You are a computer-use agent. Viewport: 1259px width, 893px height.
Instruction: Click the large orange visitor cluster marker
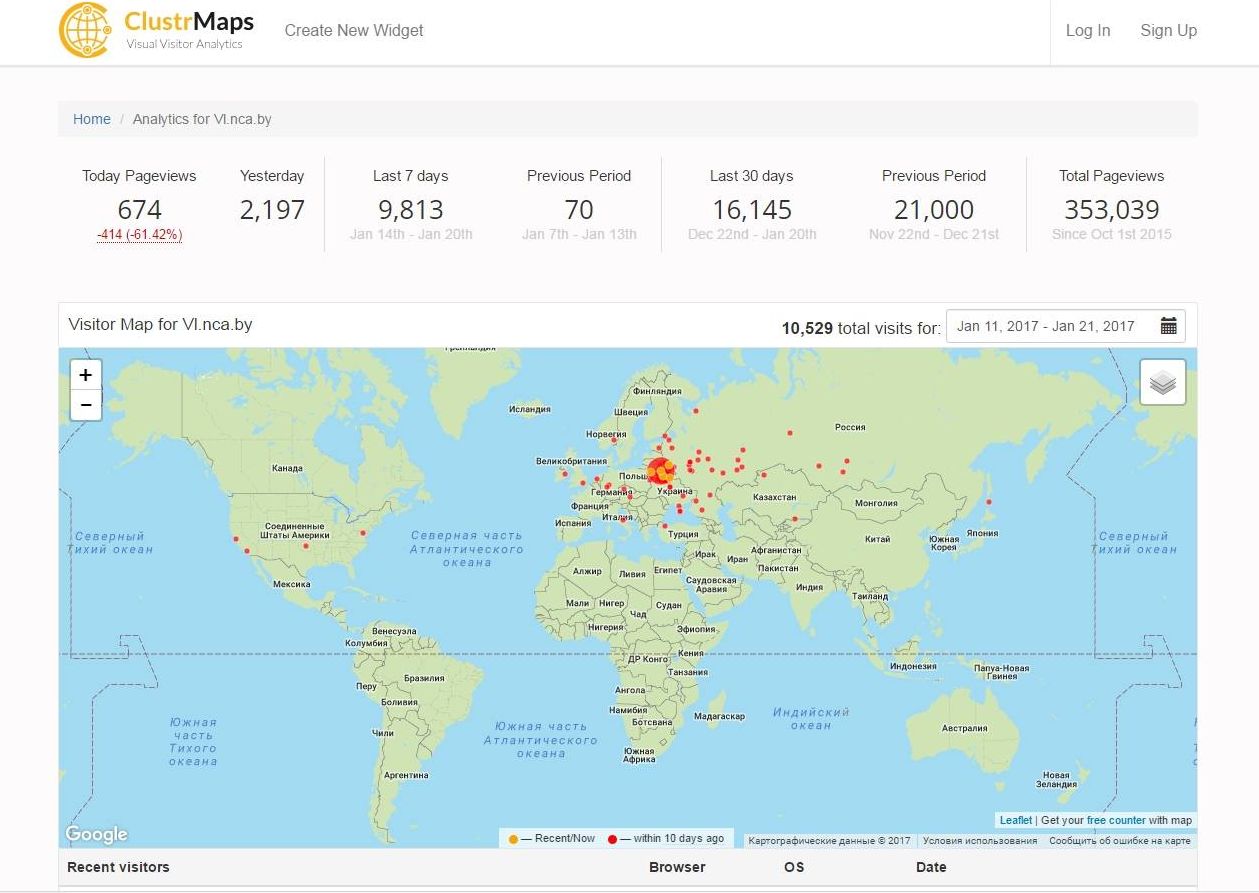[x=660, y=470]
